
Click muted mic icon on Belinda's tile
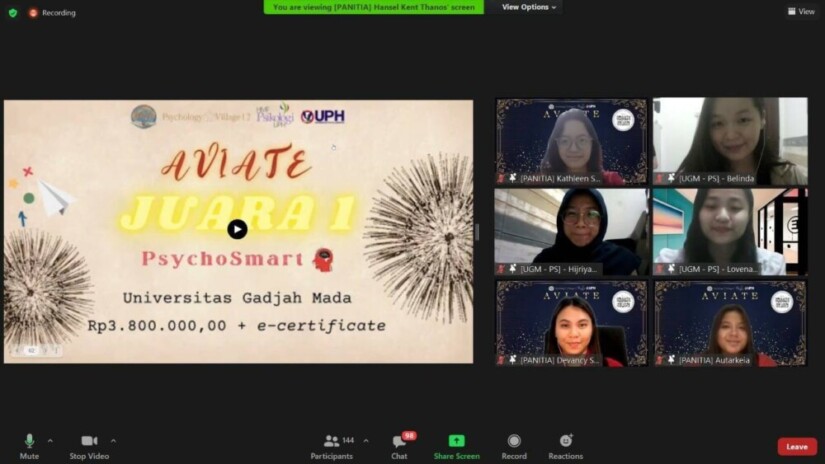pos(660,178)
